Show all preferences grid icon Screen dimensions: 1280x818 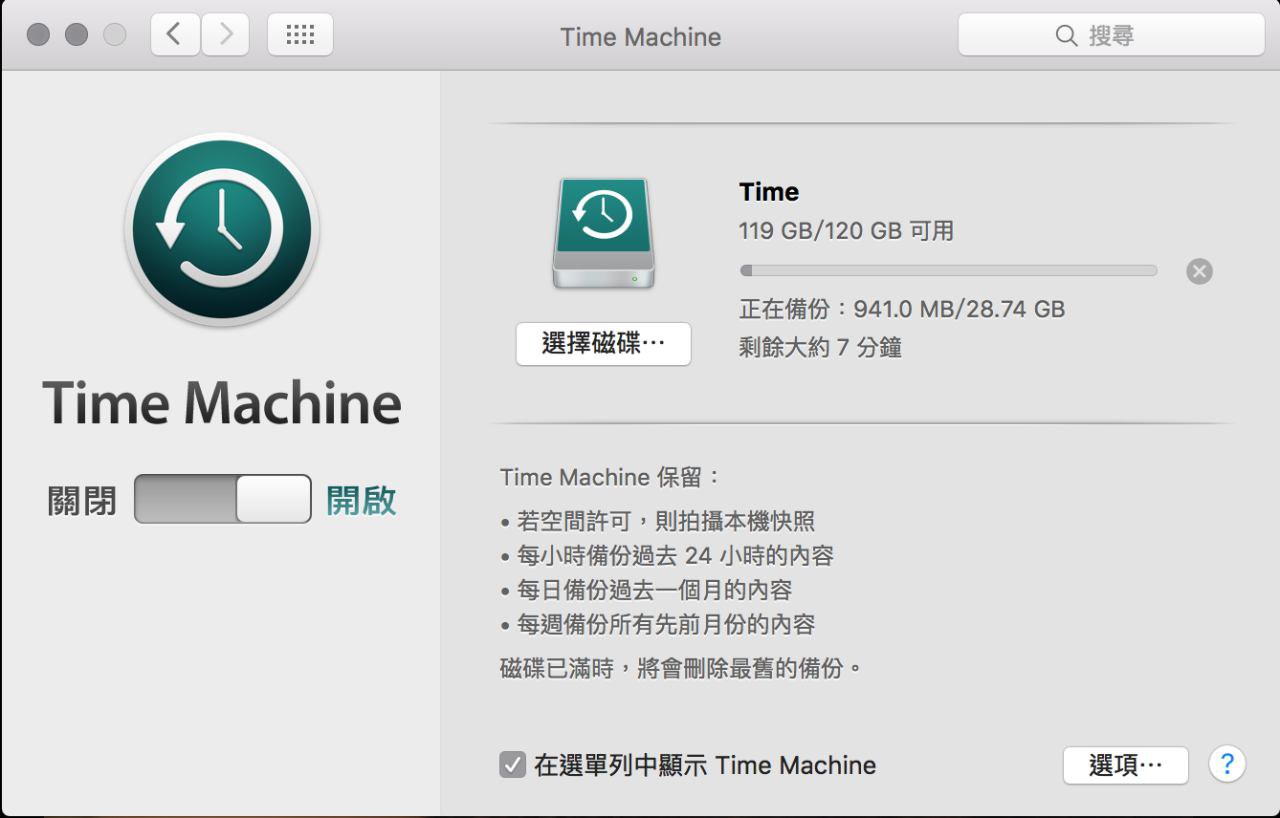pos(300,35)
